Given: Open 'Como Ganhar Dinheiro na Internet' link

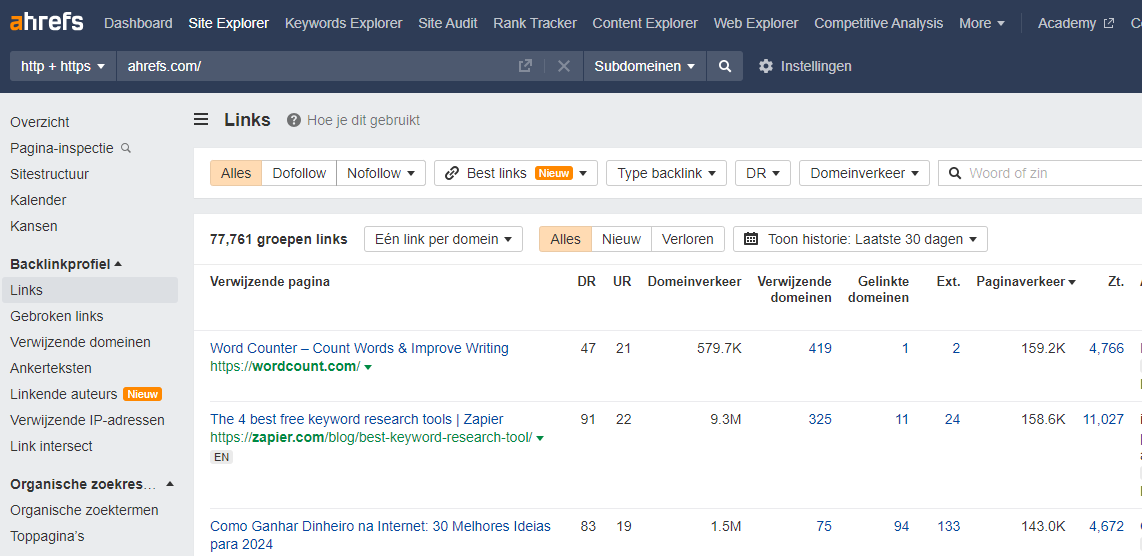Looking at the screenshot, I should (x=380, y=535).
